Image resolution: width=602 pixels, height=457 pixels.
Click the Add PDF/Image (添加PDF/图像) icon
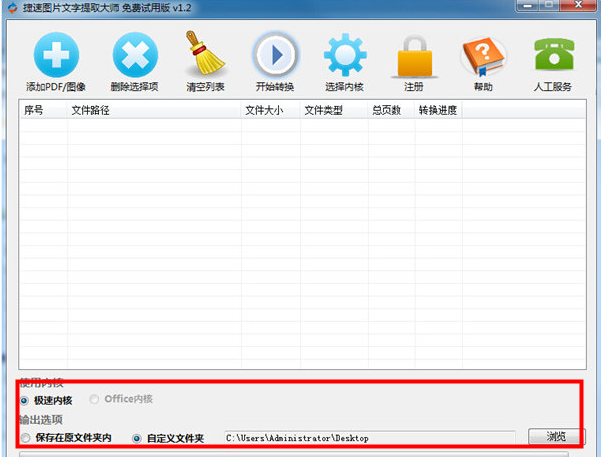pyautogui.click(x=56, y=54)
